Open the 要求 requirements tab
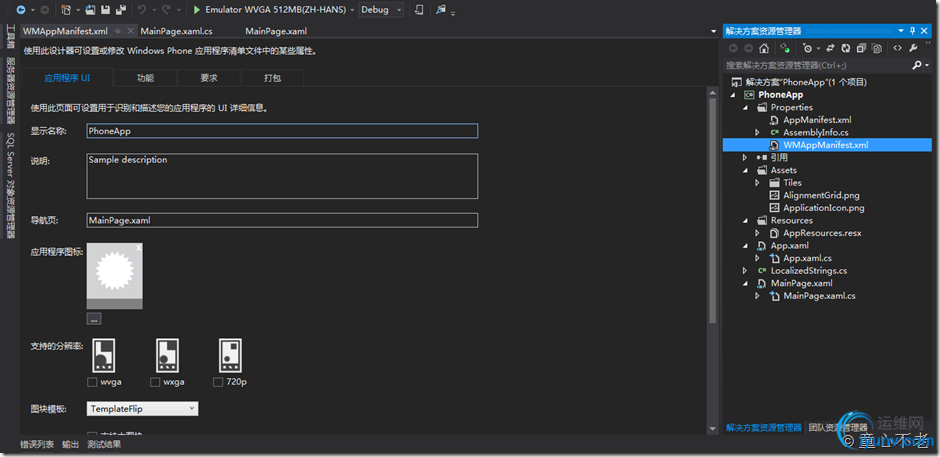Viewport: 940px width, 457px height. [x=209, y=78]
